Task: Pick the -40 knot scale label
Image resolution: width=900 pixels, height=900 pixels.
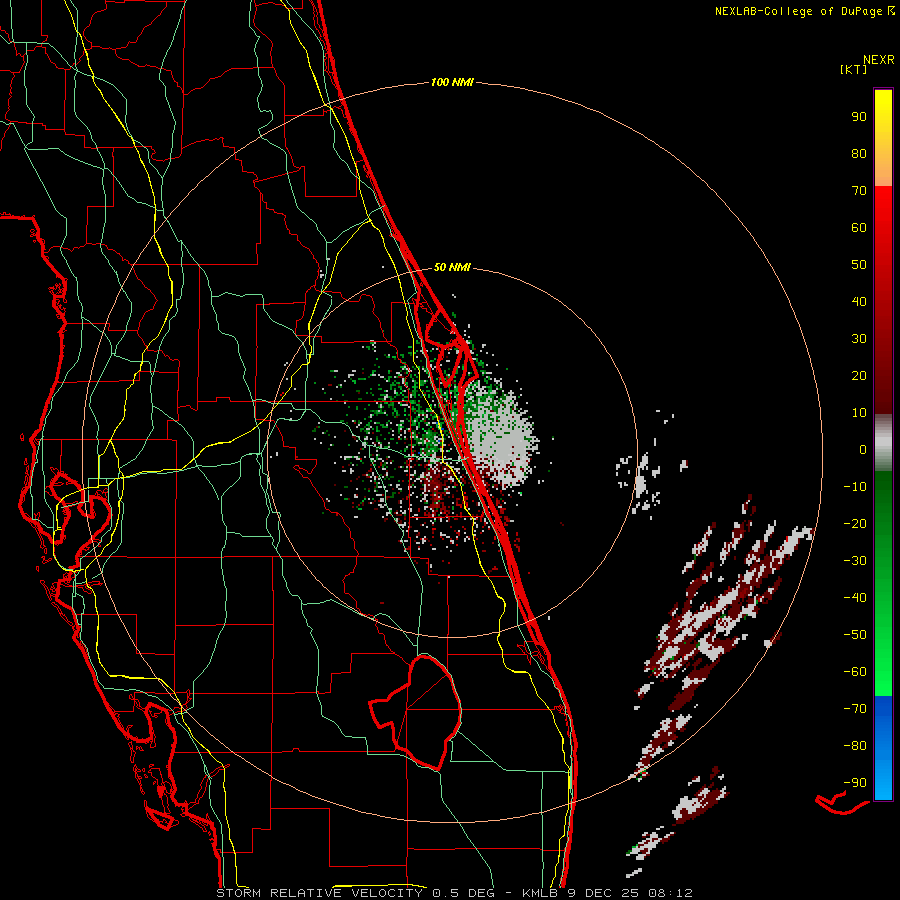Action: click(x=855, y=598)
